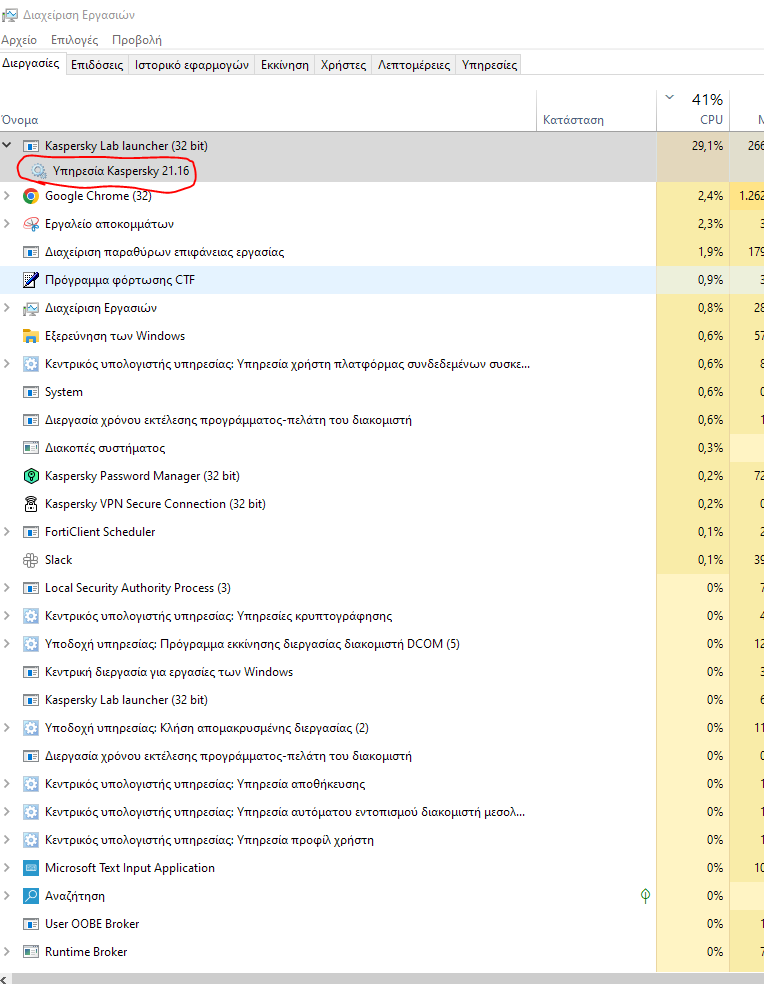The height and width of the screenshot is (984, 764).
Task: Click the horizontal scrollbar track at bottom
Action: [x=387, y=979]
